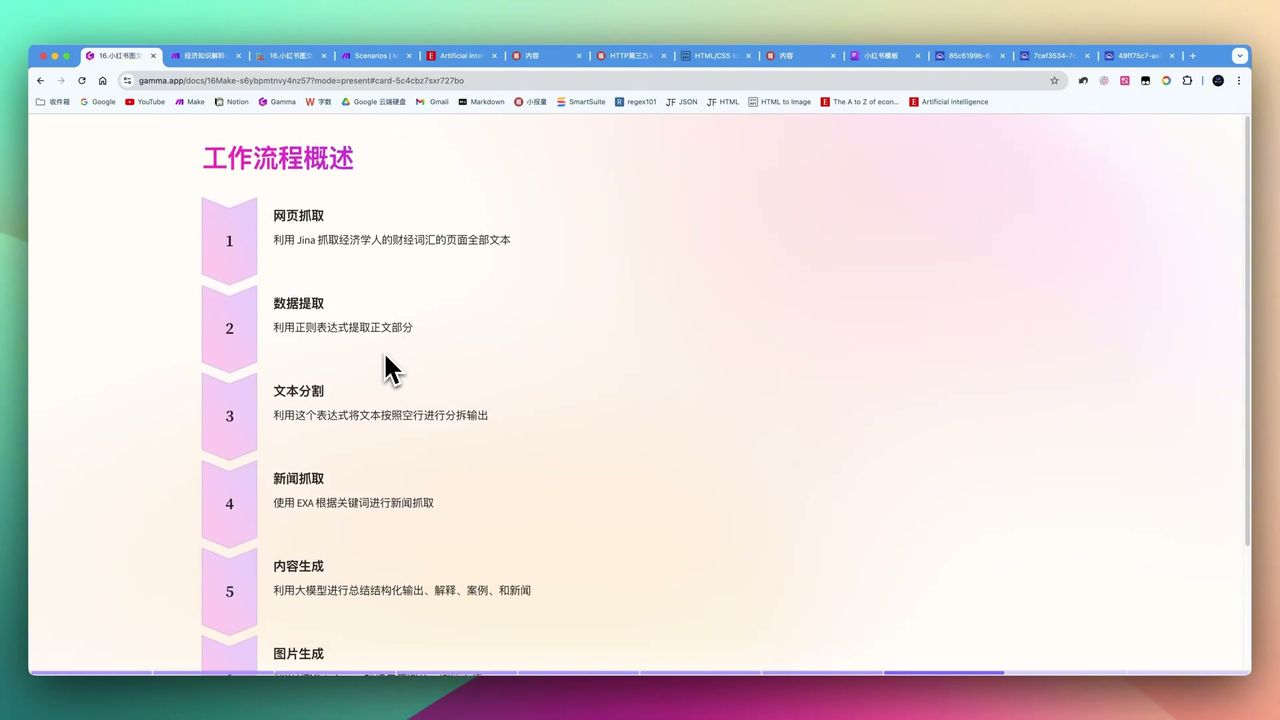Open a new browser tab with plus button
Viewport: 1280px width, 720px height.
coord(1192,55)
